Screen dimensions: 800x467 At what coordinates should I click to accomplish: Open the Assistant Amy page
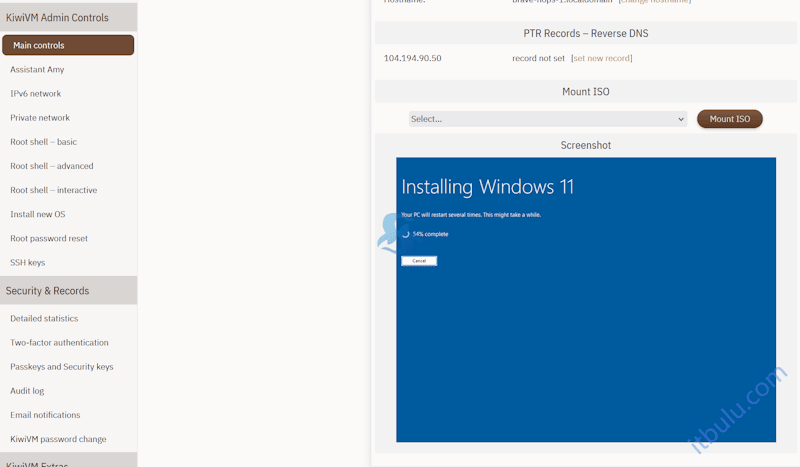pyautogui.click(x=37, y=69)
